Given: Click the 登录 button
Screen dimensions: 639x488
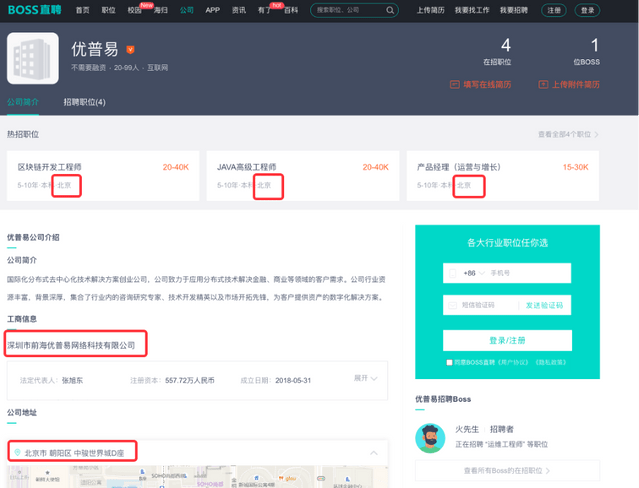Looking at the screenshot, I should point(587,10).
